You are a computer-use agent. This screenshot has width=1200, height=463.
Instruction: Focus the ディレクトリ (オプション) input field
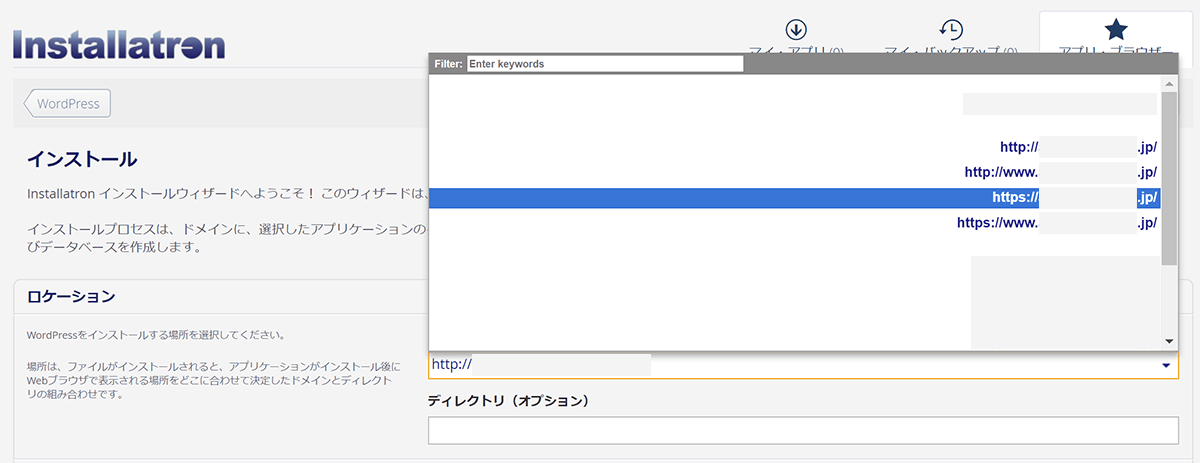pos(803,431)
